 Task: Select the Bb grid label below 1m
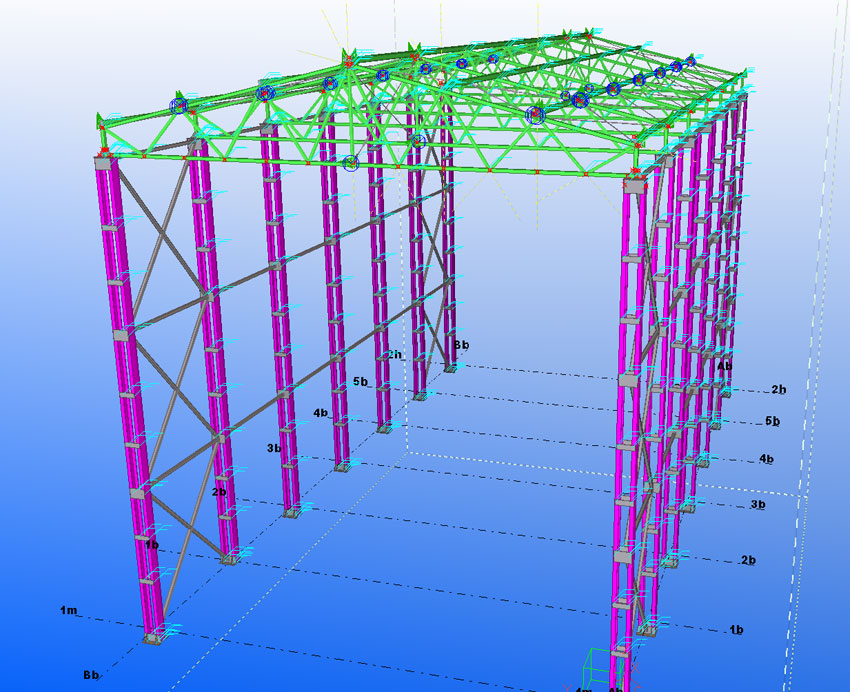click(91, 676)
